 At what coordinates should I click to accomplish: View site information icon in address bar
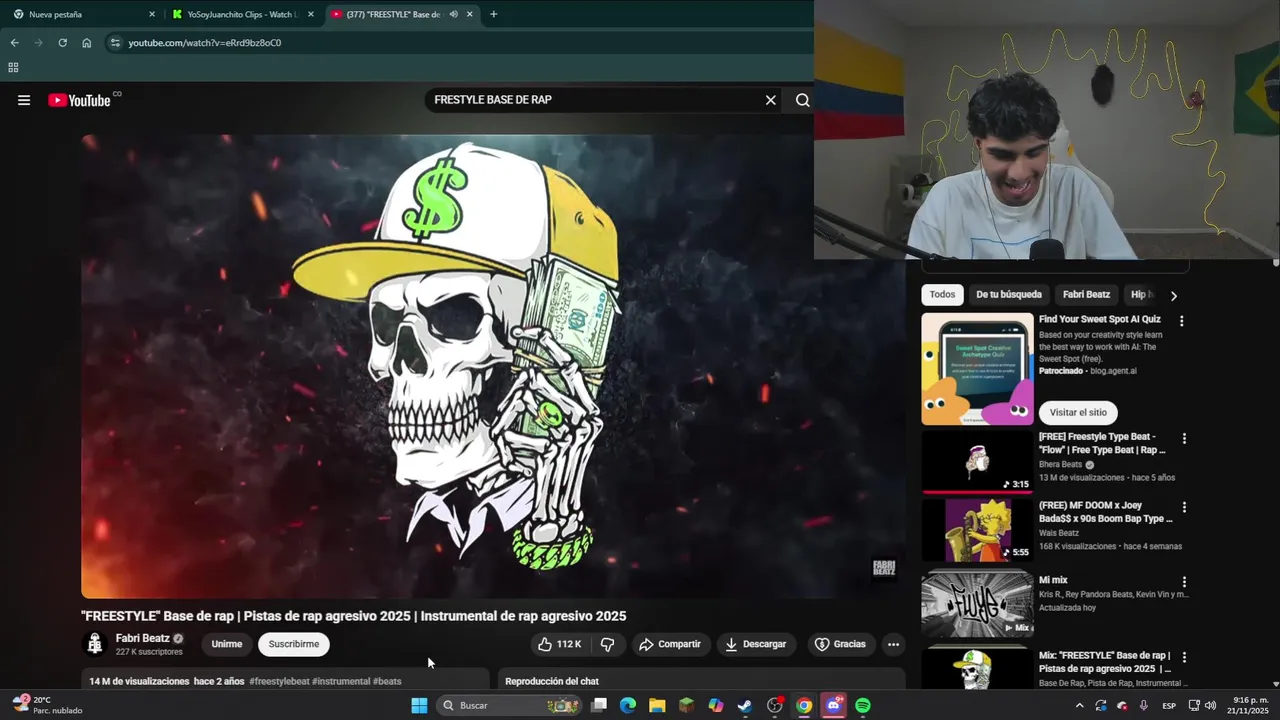tap(115, 43)
